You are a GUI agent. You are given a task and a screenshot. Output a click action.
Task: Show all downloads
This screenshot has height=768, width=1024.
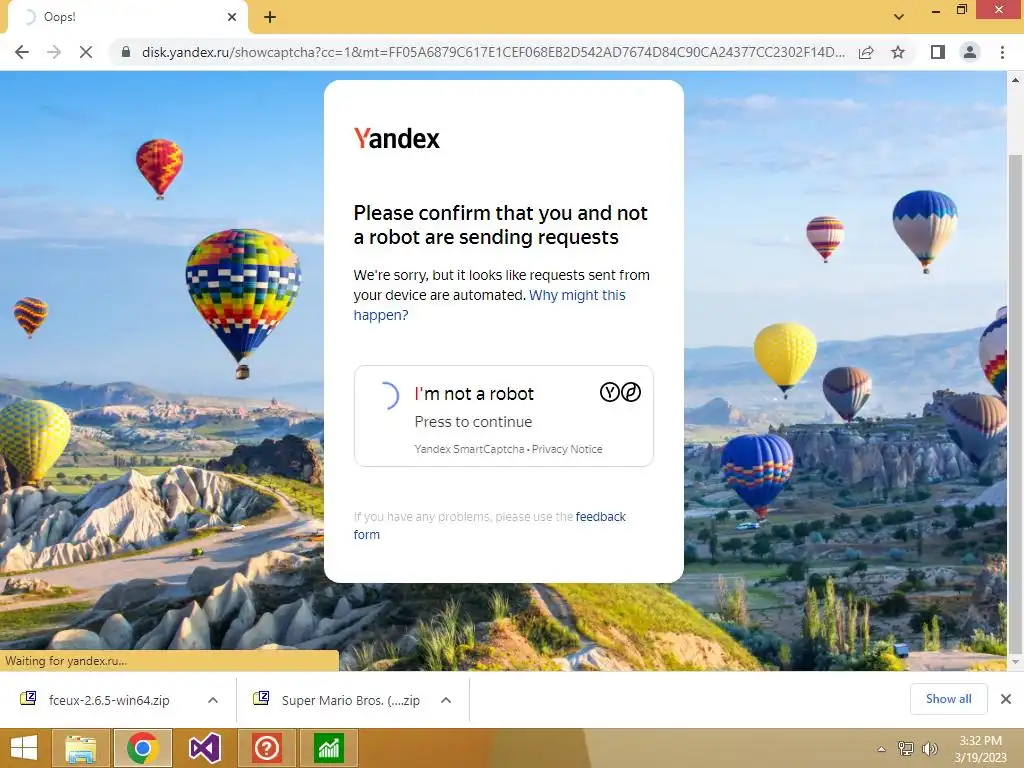[x=948, y=699]
